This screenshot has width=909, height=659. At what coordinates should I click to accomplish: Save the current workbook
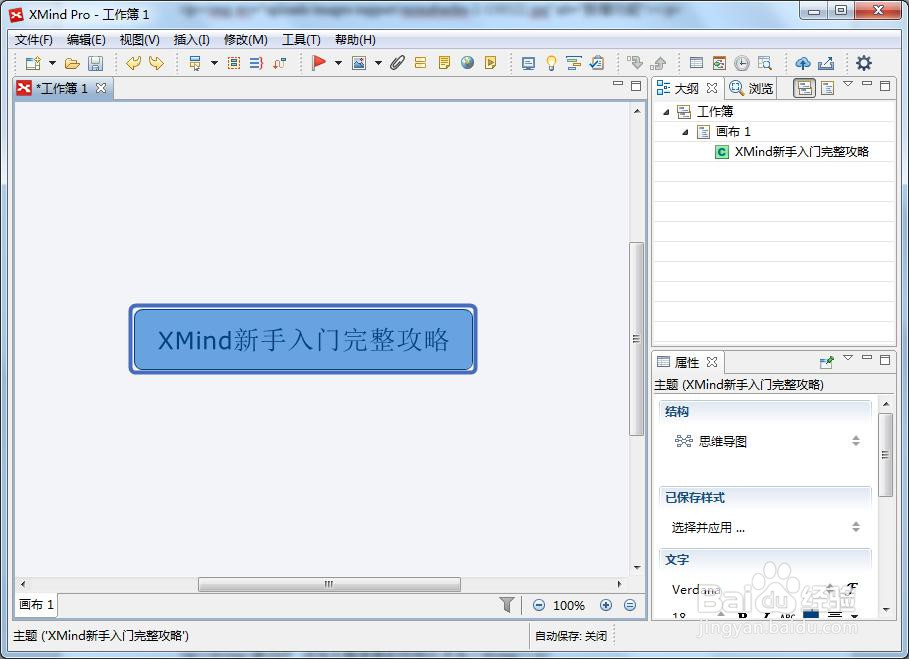pos(95,62)
